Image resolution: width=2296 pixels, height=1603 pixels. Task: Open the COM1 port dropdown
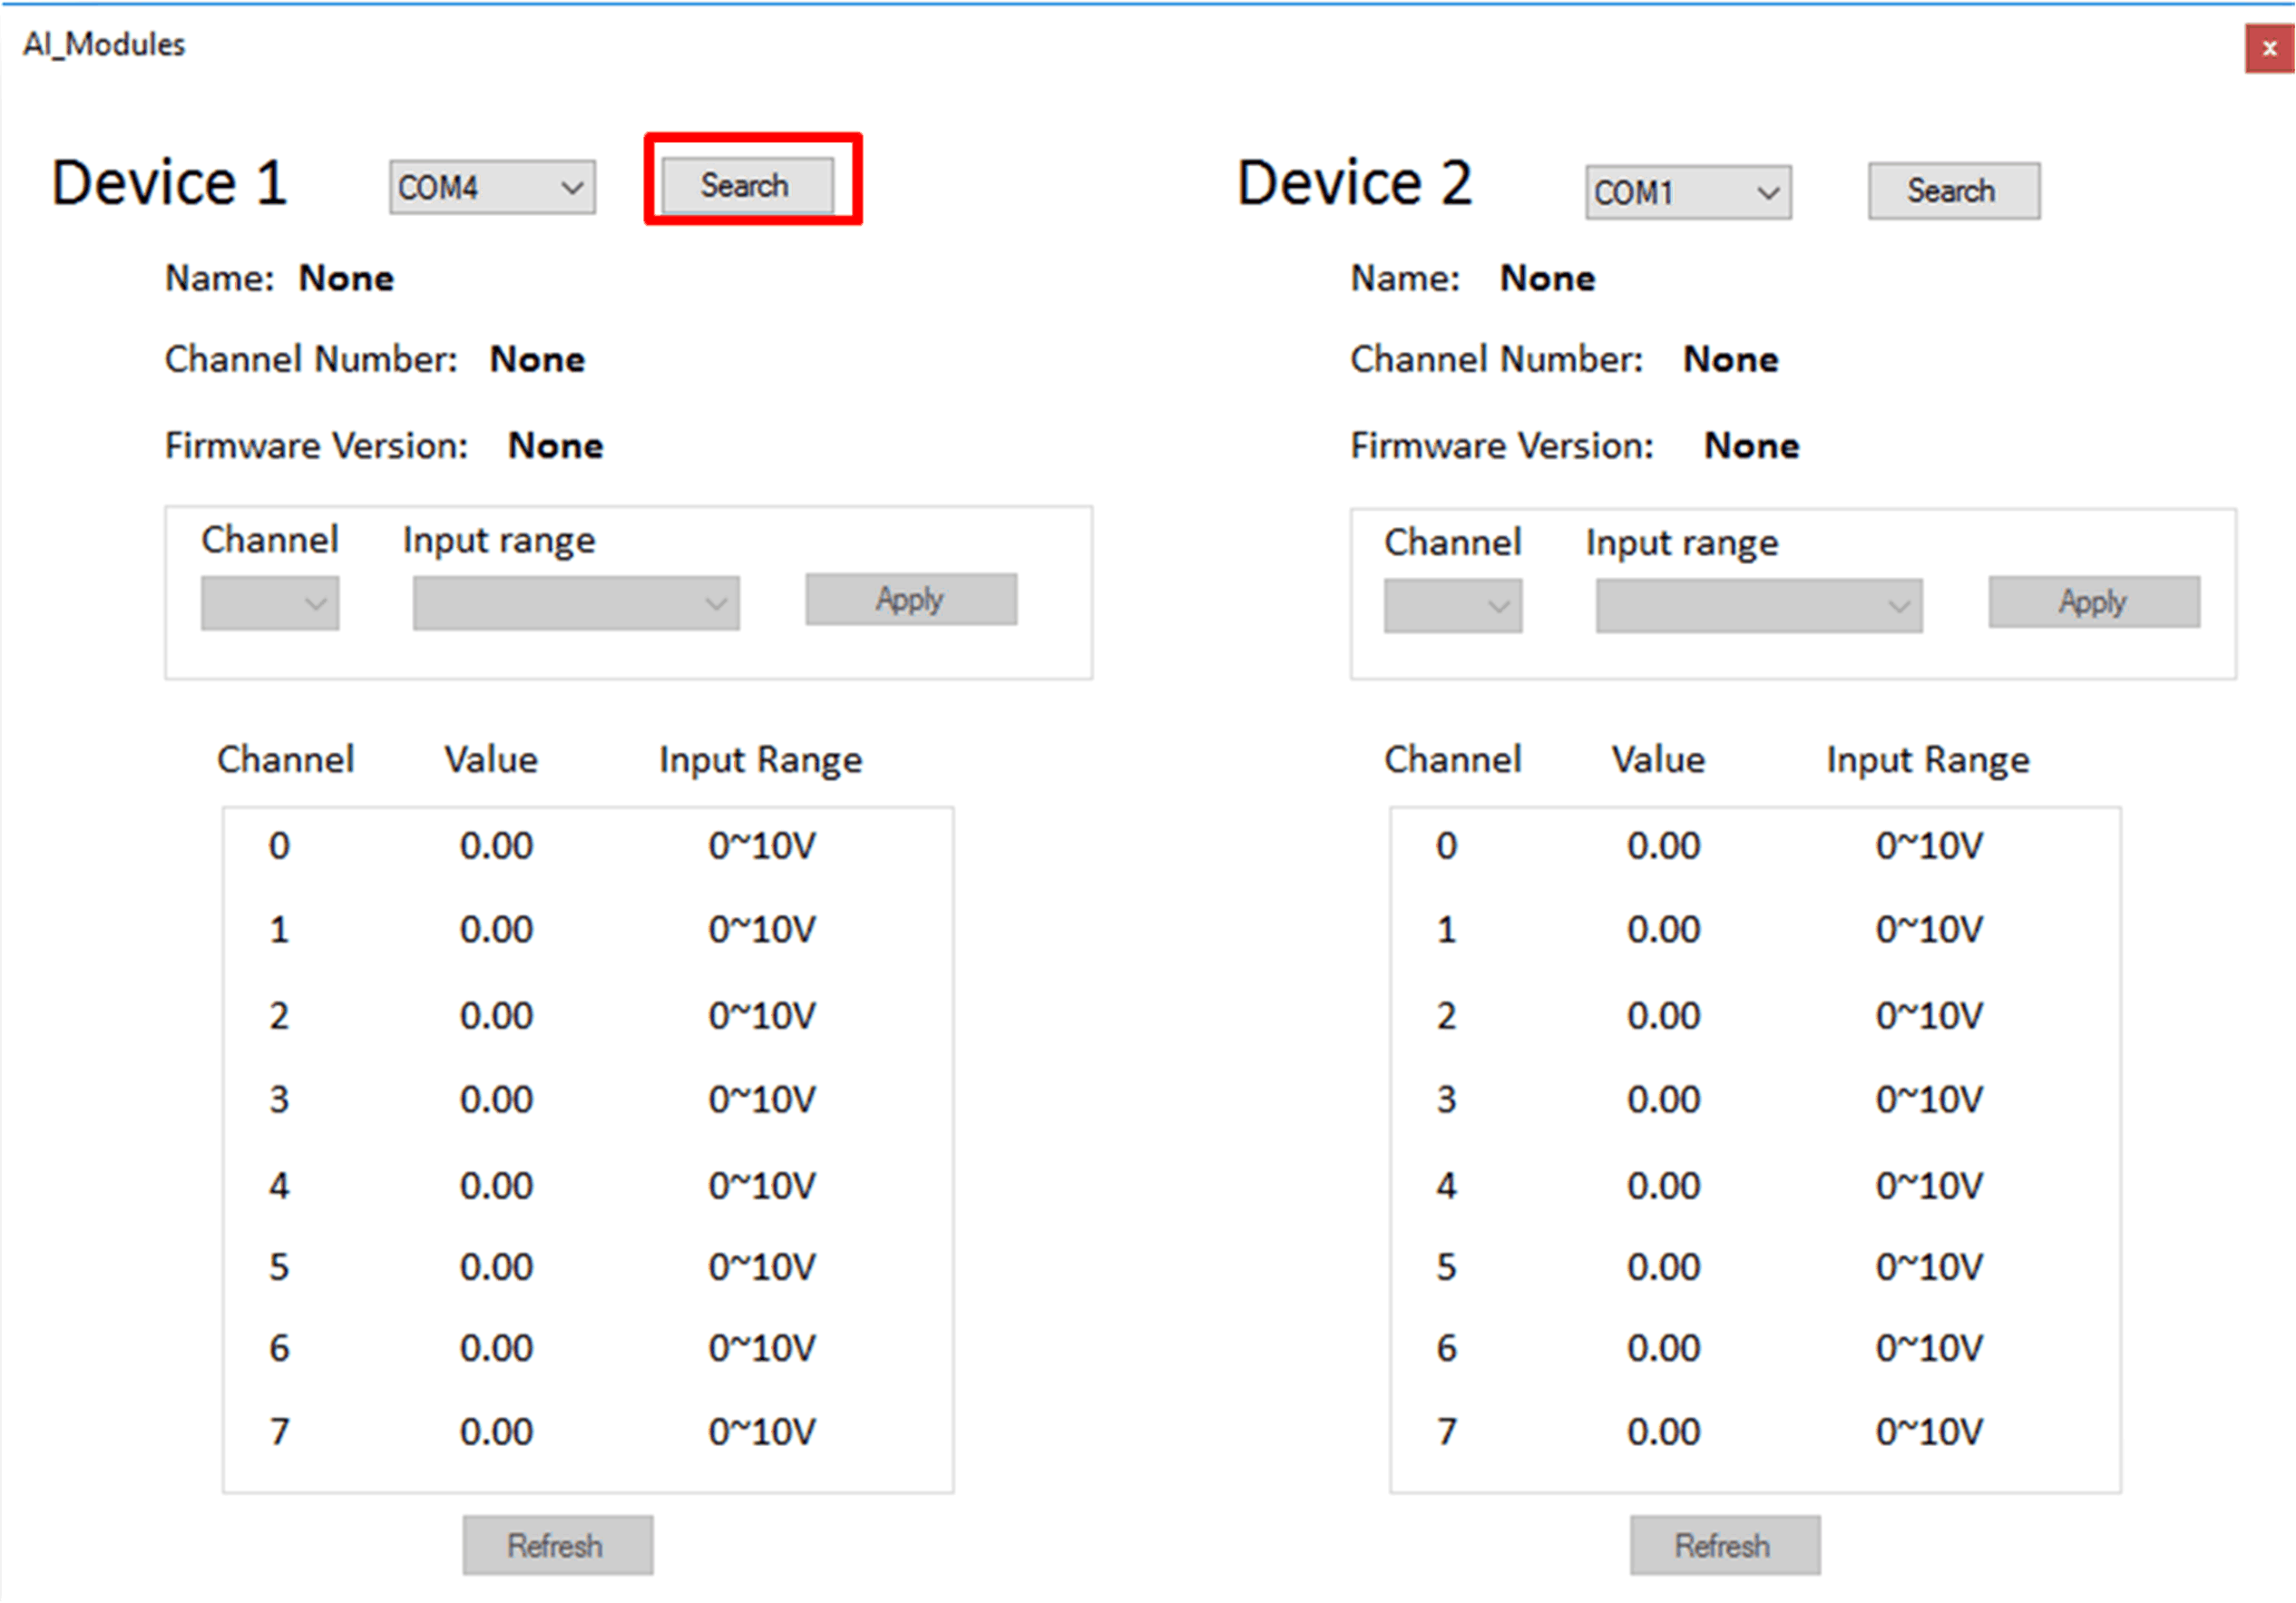click(1687, 193)
